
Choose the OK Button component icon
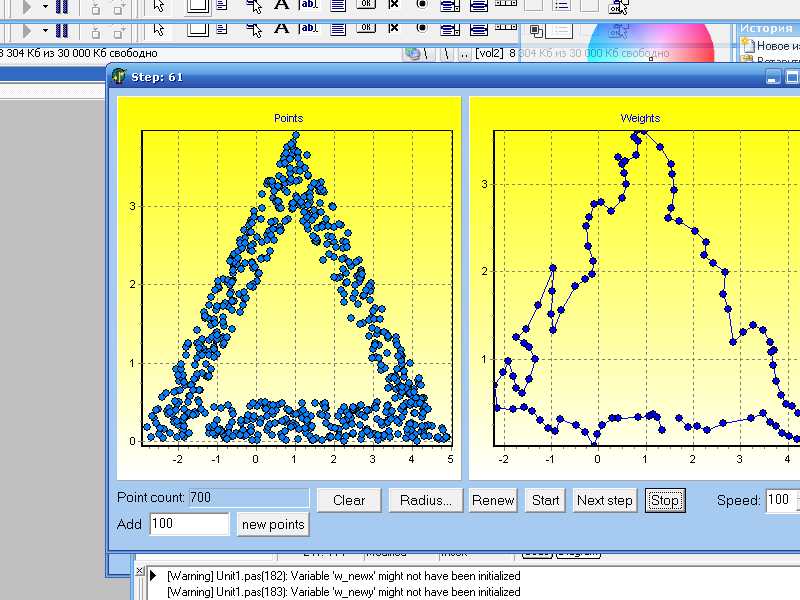365,28
